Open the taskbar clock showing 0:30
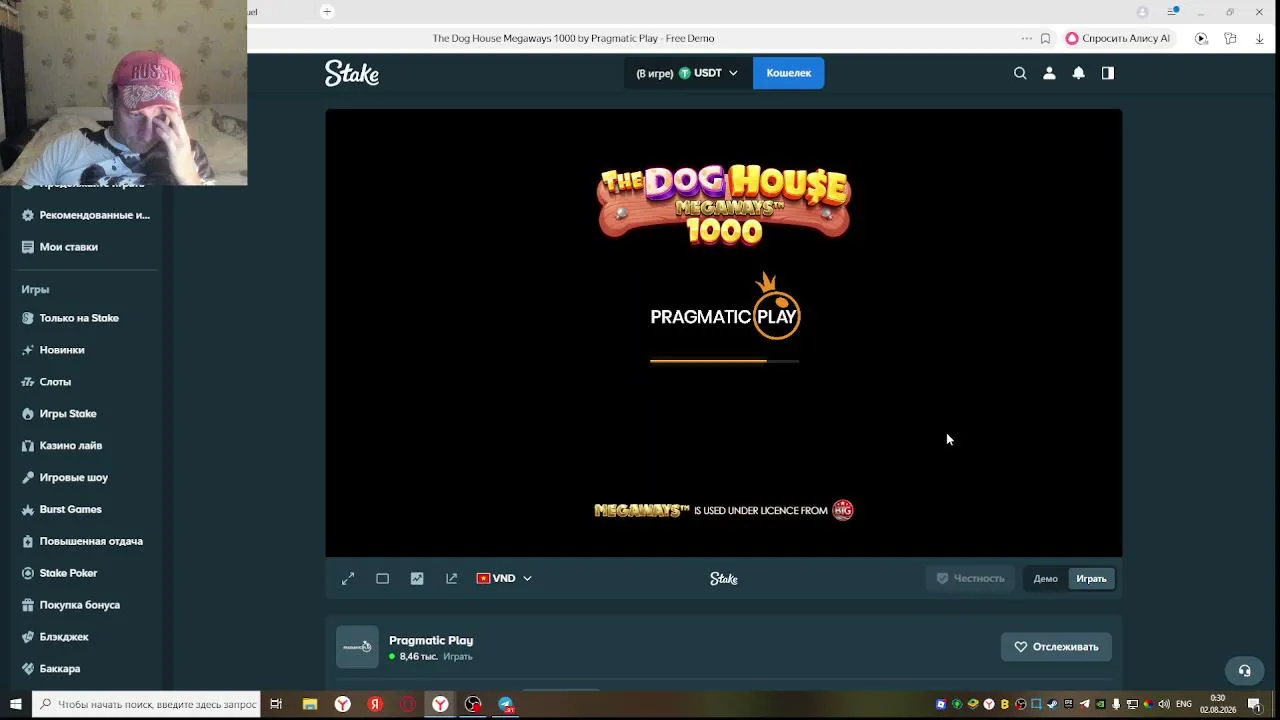Viewport: 1280px width, 720px height. 1217,704
